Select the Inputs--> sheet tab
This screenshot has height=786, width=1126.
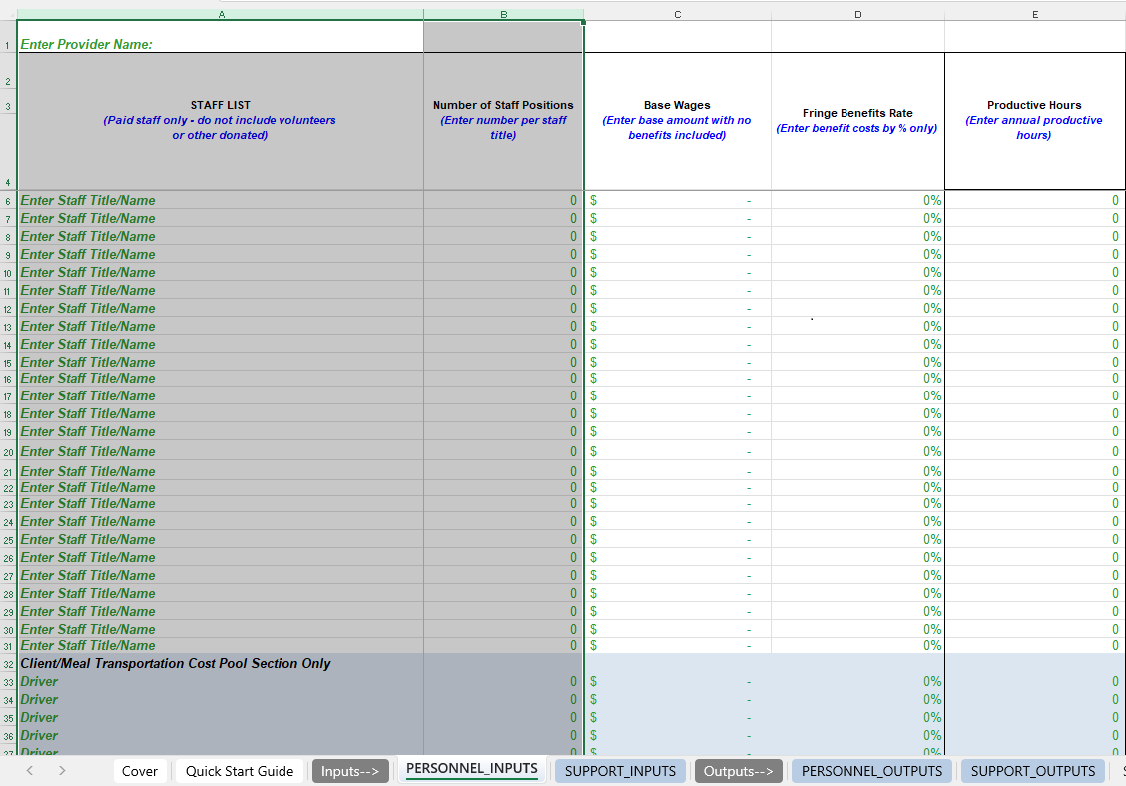(x=350, y=770)
